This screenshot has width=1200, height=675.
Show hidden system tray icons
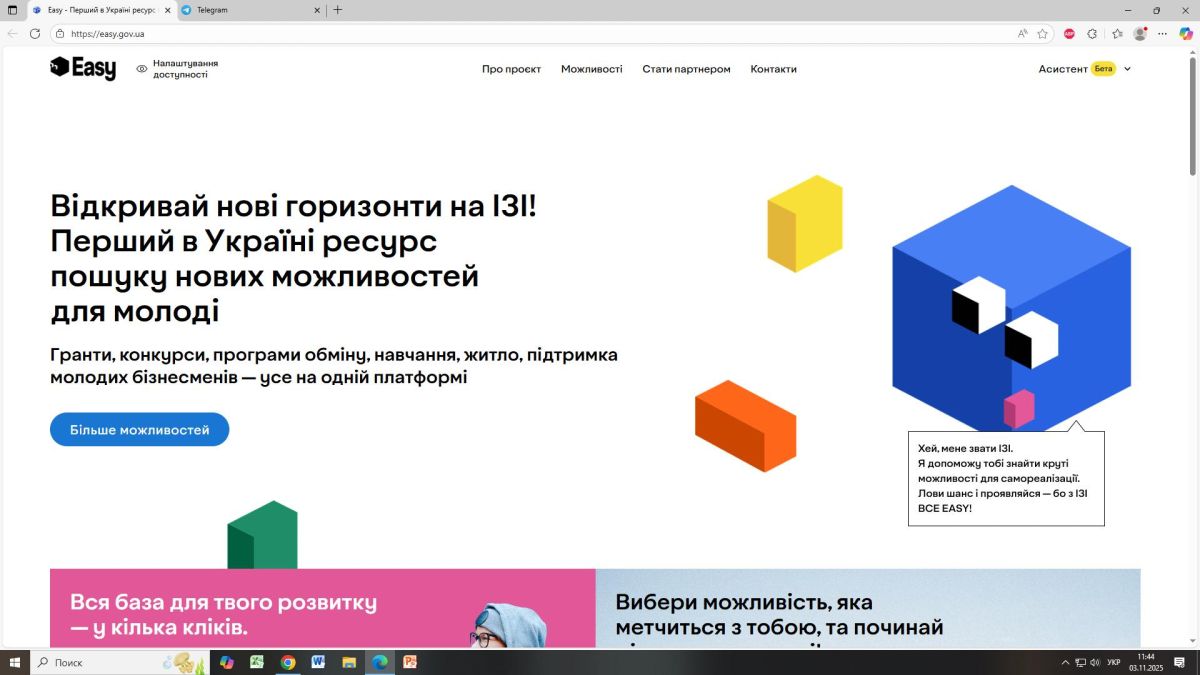tap(1065, 662)
